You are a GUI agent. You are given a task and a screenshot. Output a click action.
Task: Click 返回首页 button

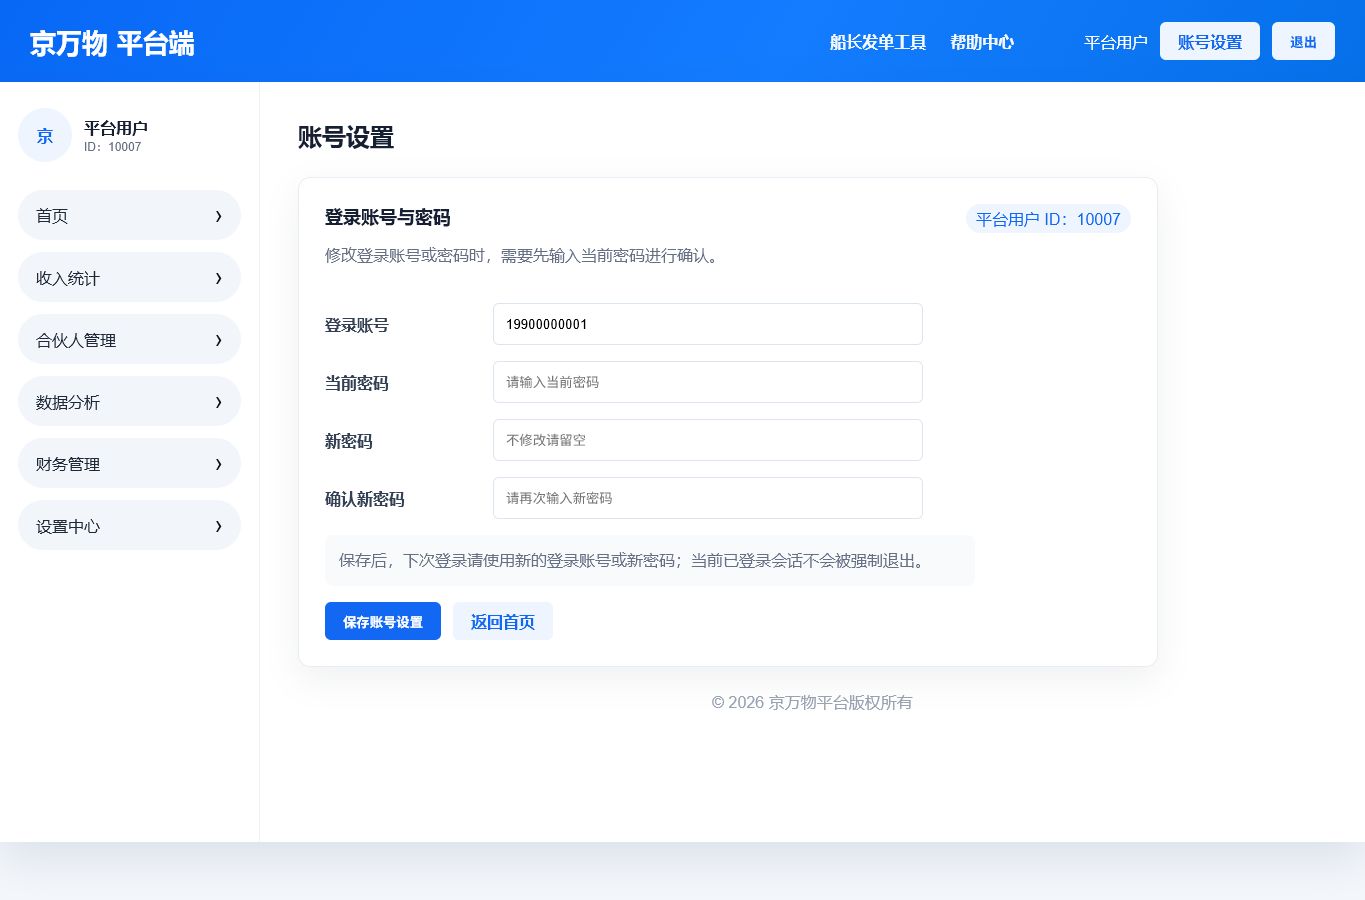(503, 621)
